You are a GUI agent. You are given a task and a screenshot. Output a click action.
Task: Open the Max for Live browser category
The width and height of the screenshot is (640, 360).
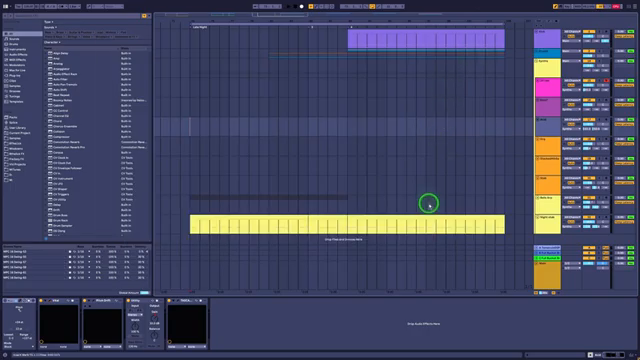17,70
